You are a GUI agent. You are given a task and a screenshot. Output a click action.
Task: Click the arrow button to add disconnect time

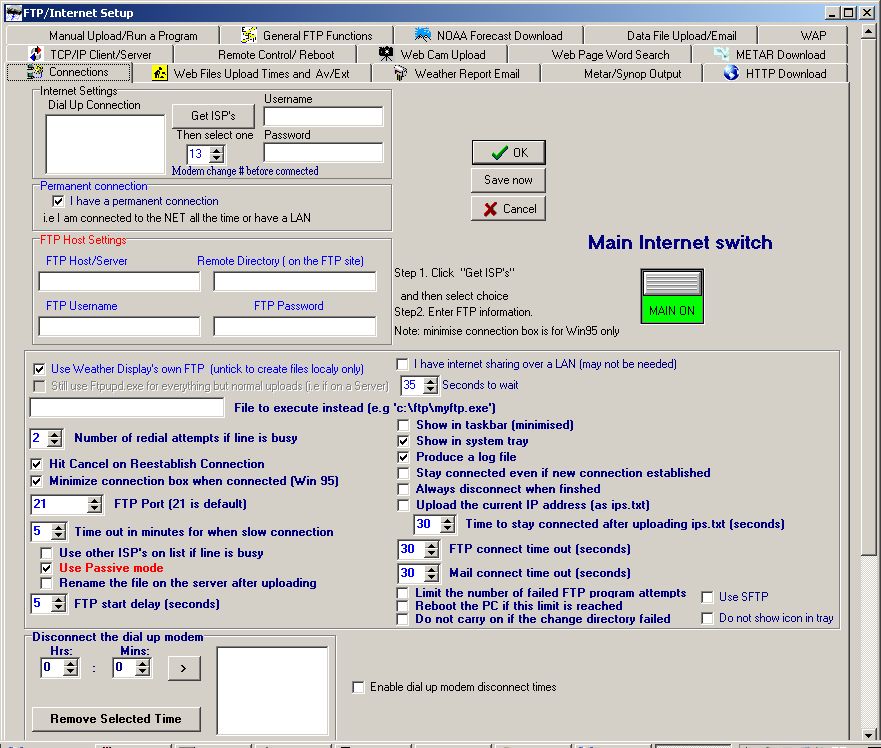click(x=184, y=668)
